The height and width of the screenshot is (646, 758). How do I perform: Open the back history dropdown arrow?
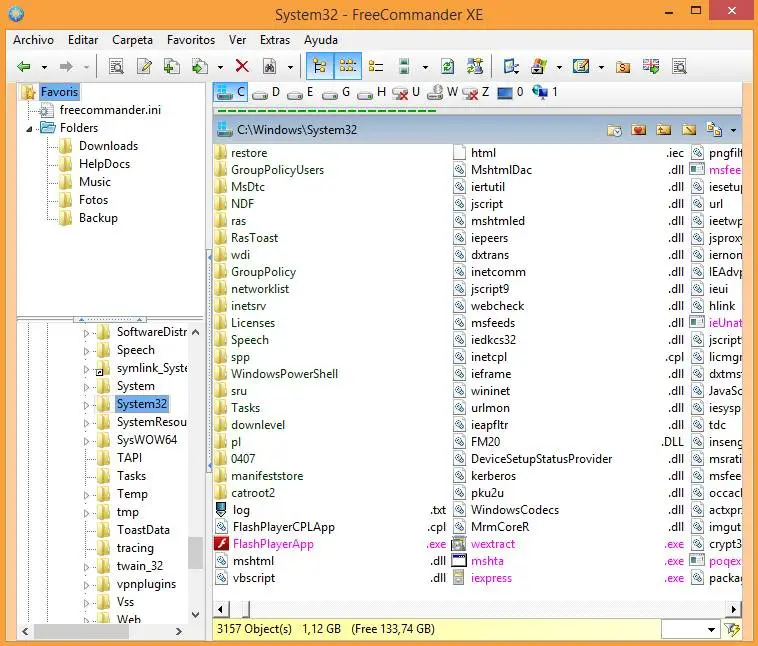(44, 67)
